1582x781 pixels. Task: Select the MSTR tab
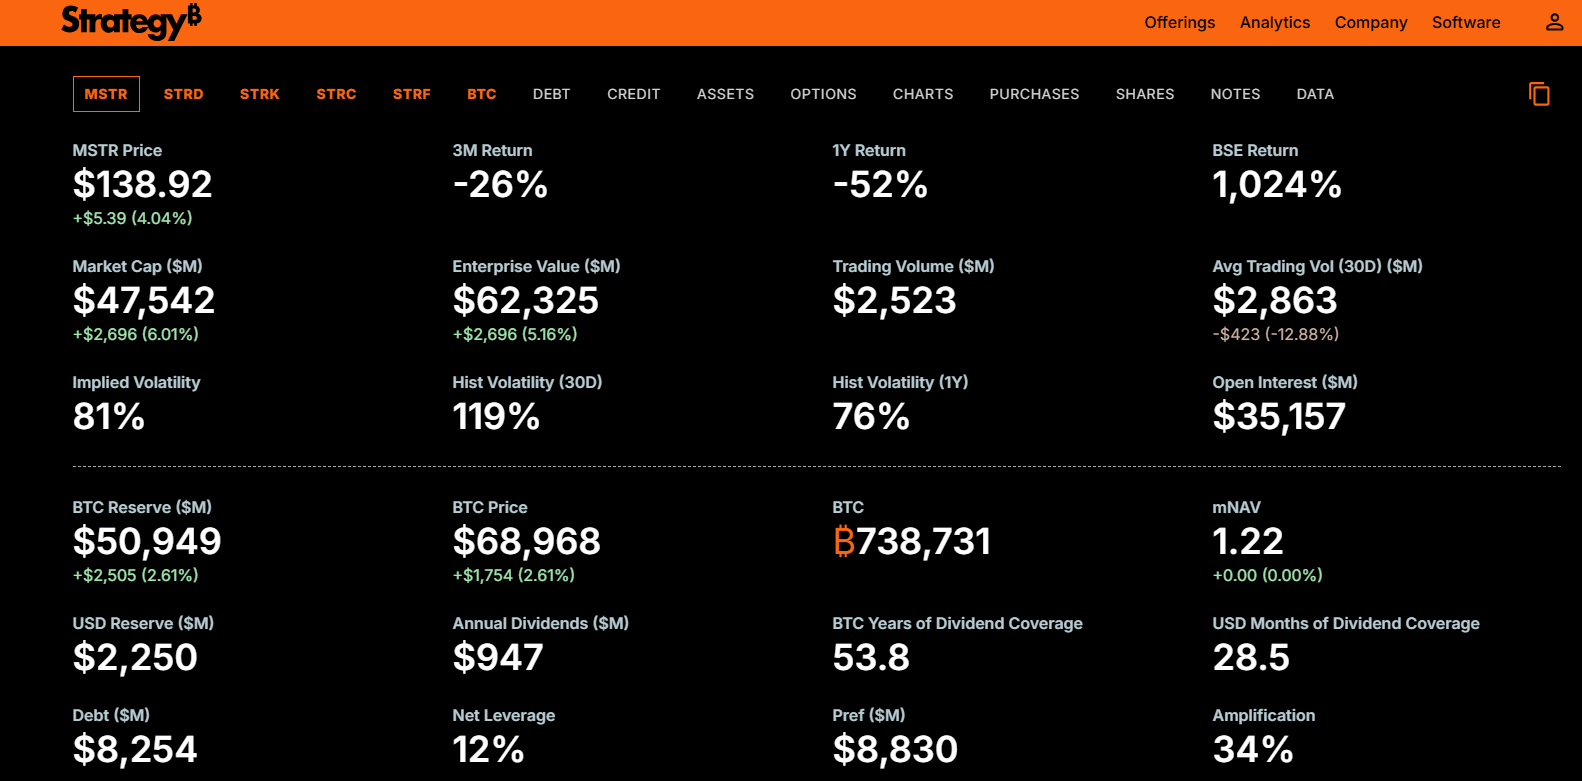pos(106,94)
